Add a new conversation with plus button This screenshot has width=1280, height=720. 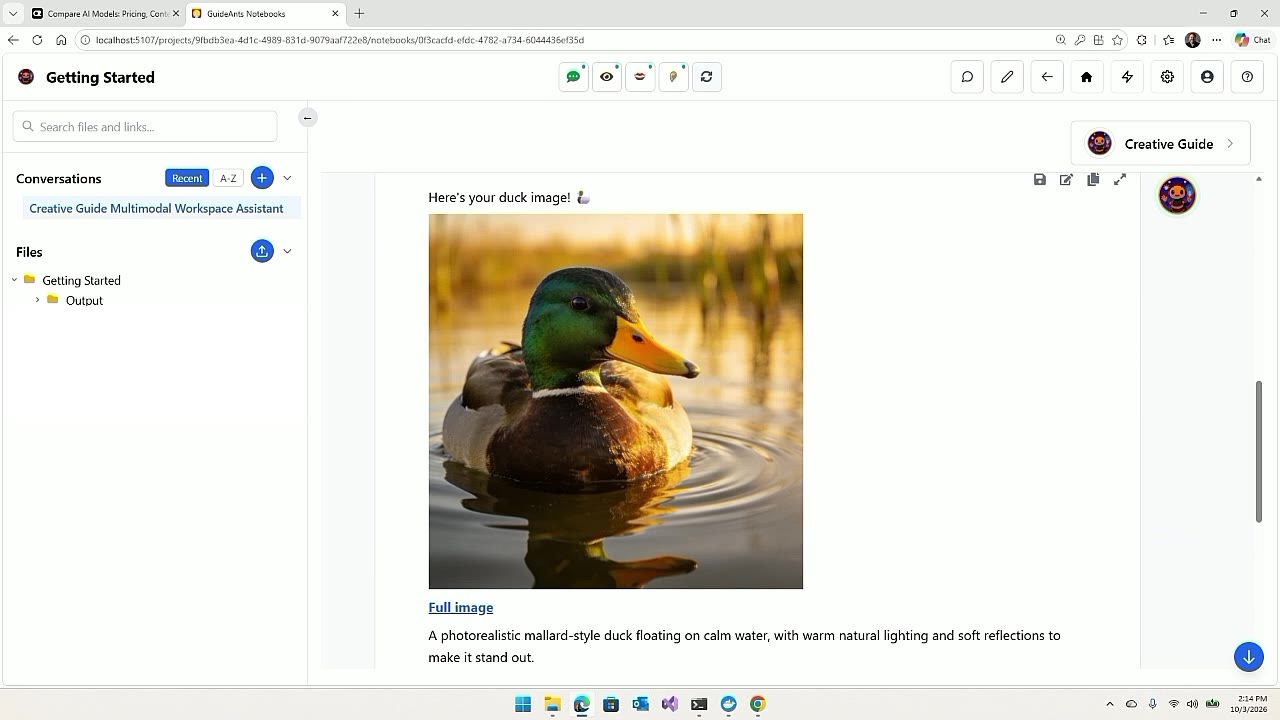262,178
